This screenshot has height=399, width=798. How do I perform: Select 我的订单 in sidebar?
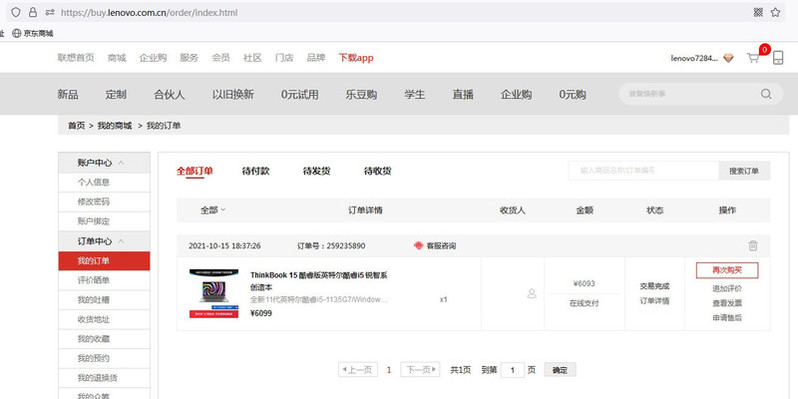104,261
